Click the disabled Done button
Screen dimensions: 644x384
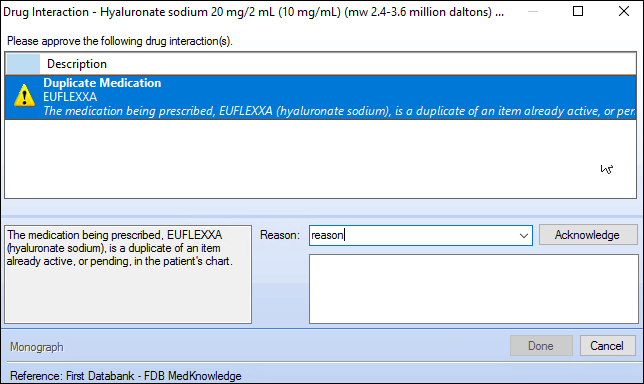(541, 346)
